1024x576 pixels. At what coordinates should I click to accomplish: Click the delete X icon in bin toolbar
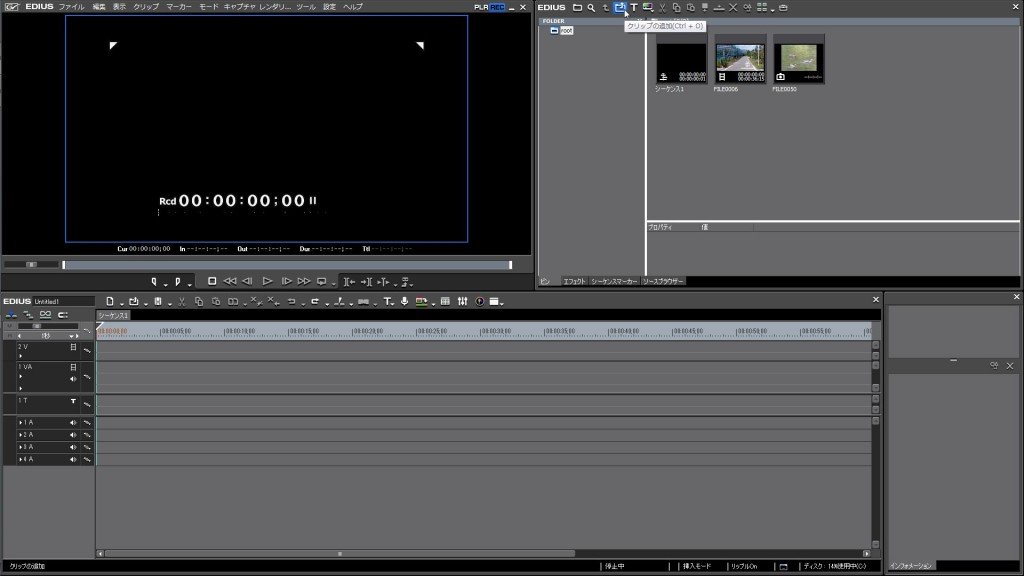tap(733, 8)
